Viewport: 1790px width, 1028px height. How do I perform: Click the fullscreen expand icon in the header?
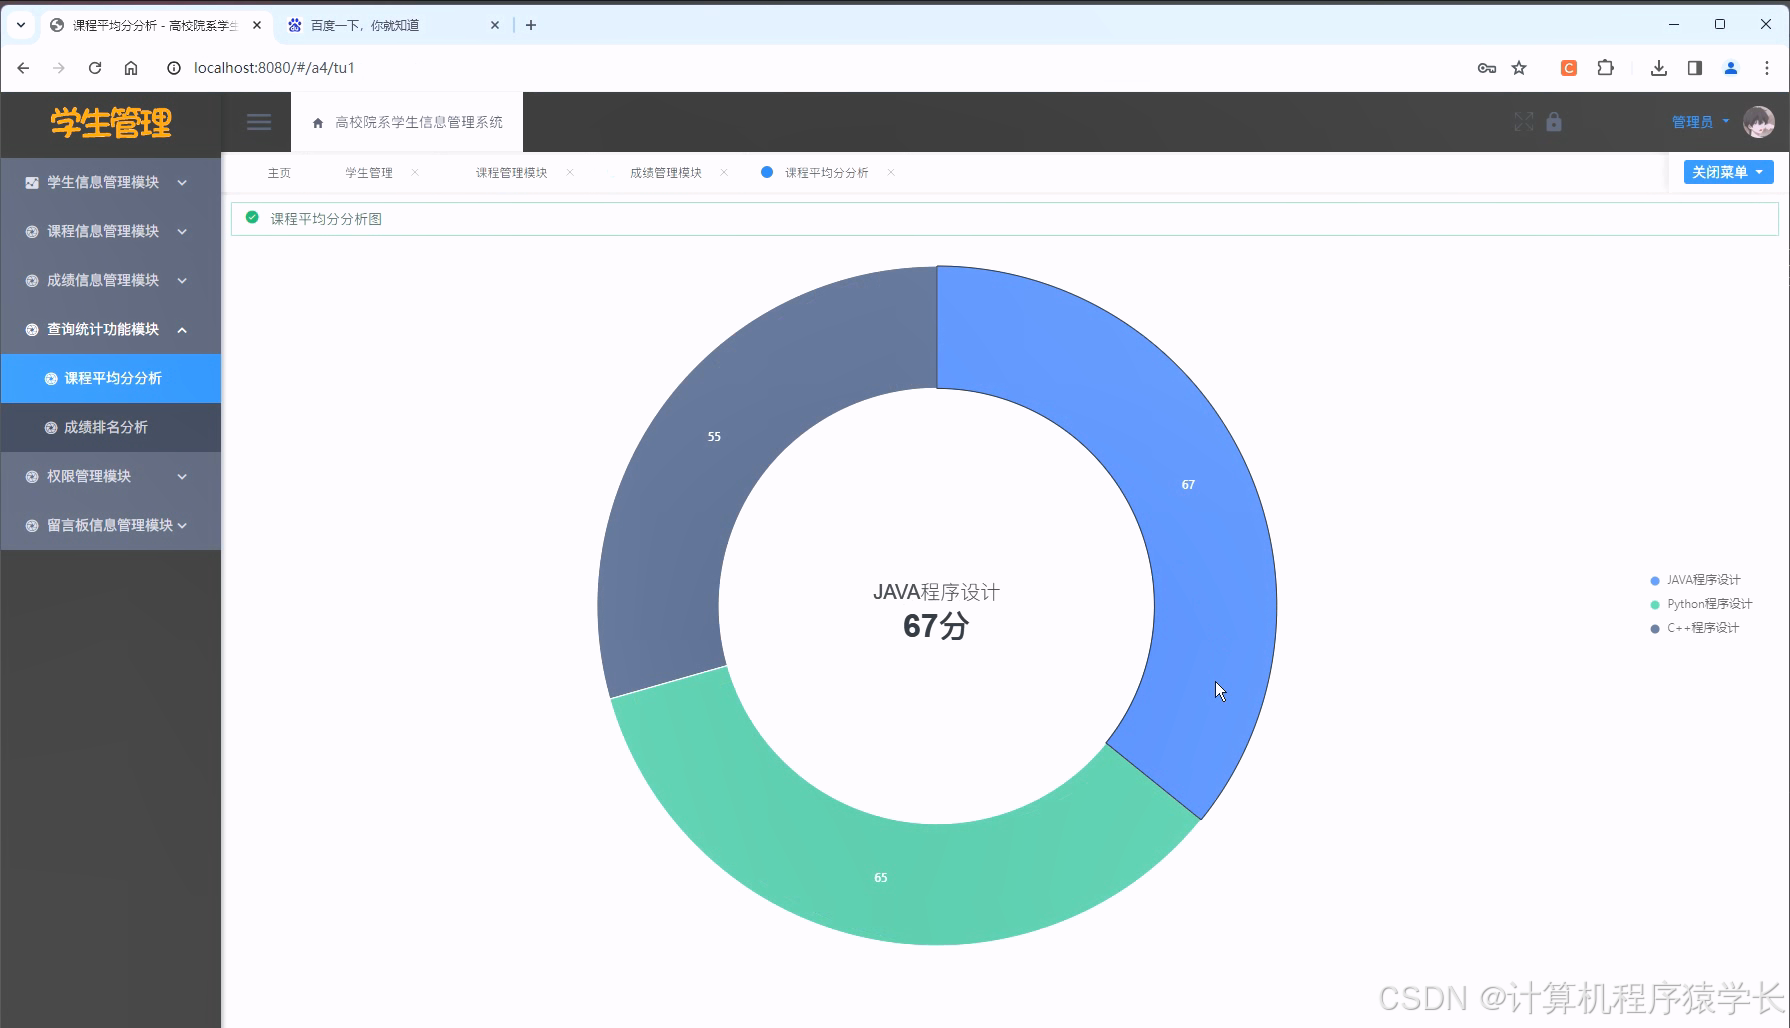pos(1523,122)
